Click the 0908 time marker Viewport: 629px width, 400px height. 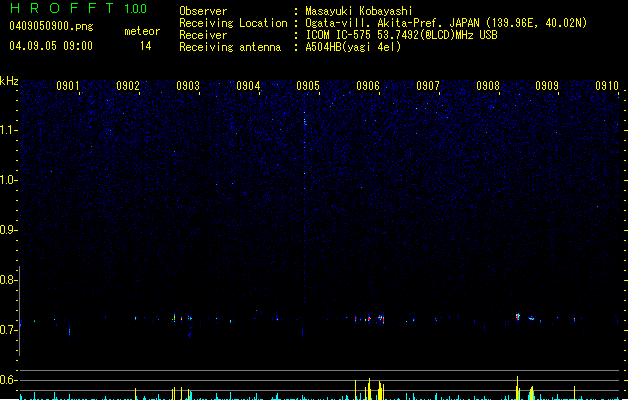[488, 86]
